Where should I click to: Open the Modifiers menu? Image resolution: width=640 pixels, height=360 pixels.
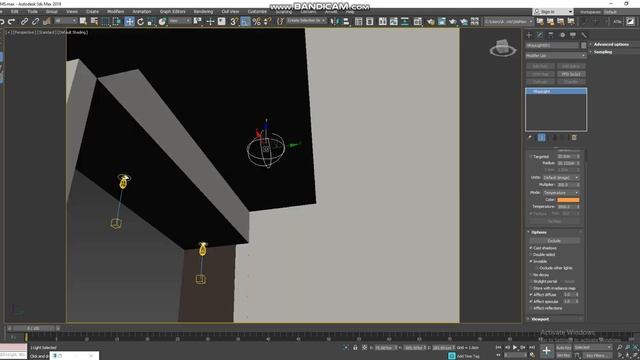(x=116, y=11)
